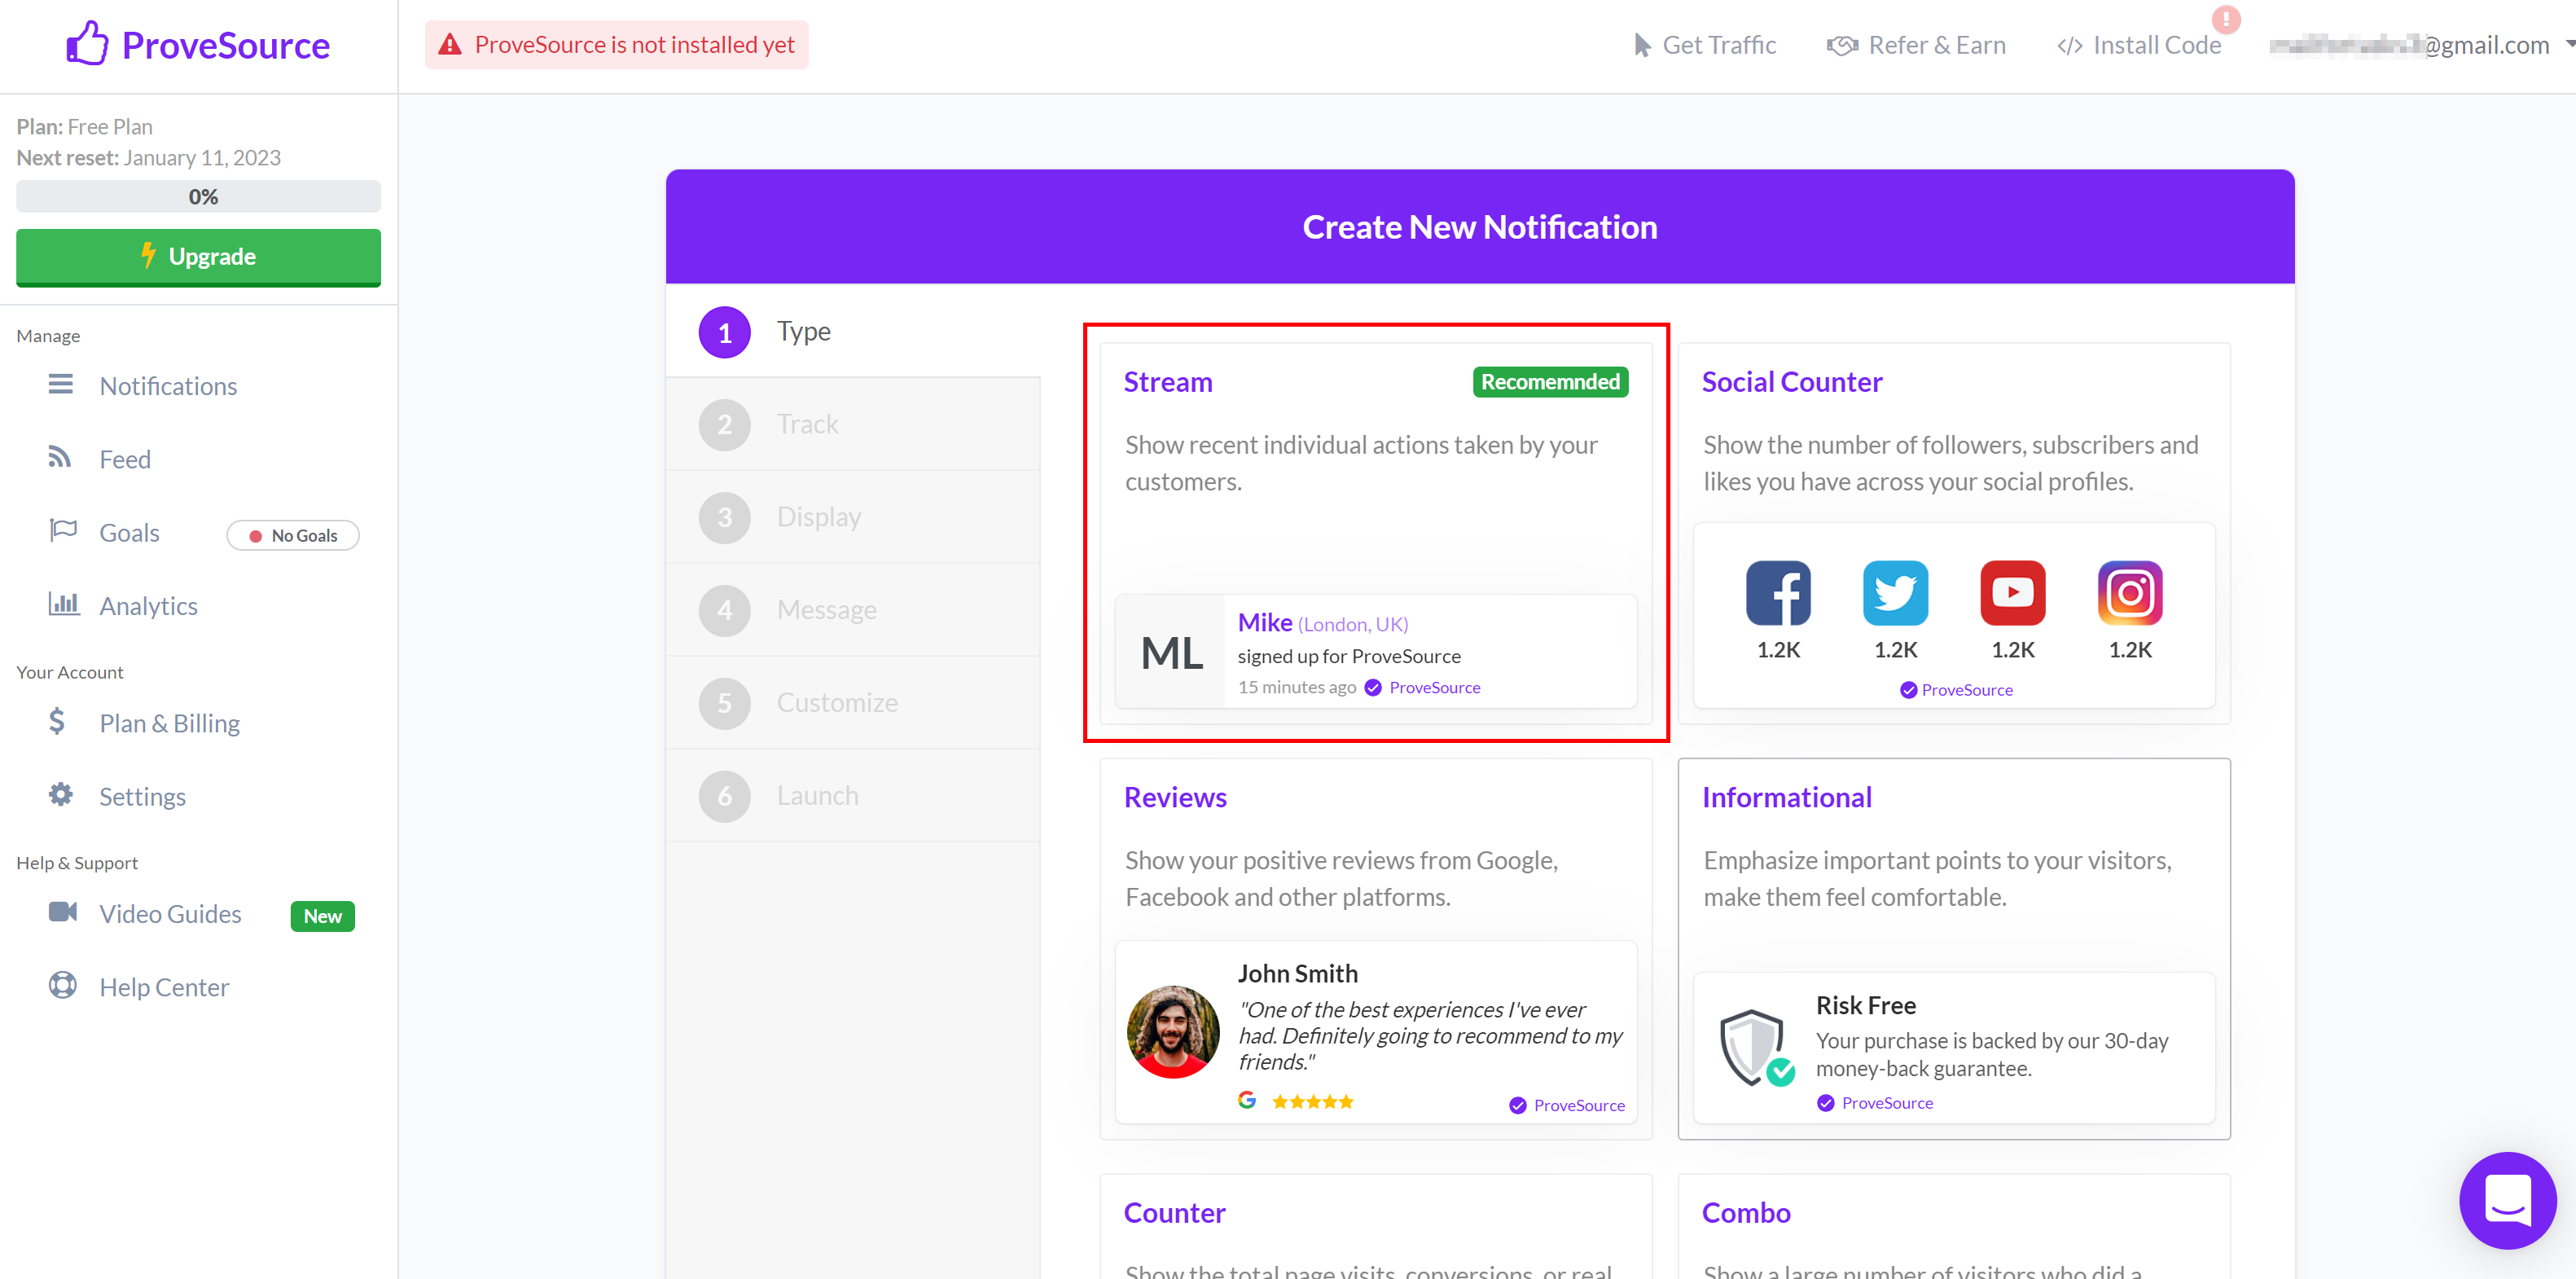Screen dimensions: 2576x1279
Task: Select step 1 Type in wizard
Action: (853, 331)
